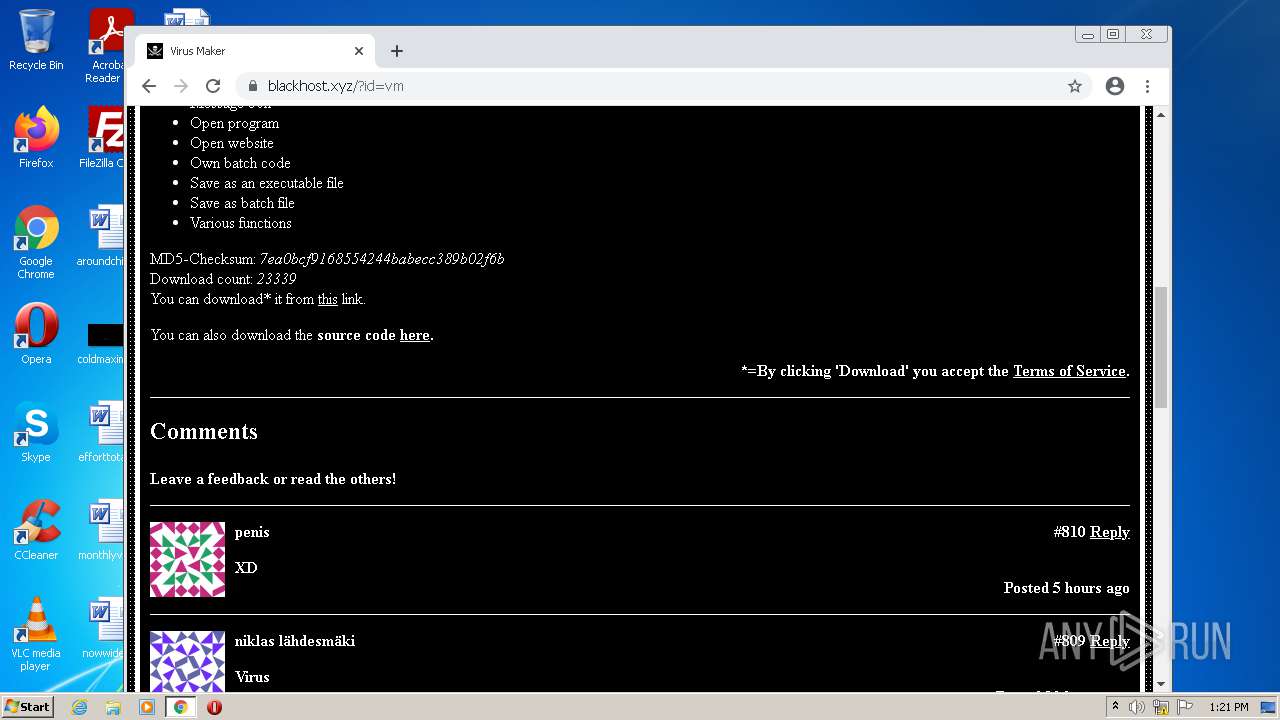The image size is (1280, 720).
Task: Open the Opera desktop shortcut
Action: point(36,334)
